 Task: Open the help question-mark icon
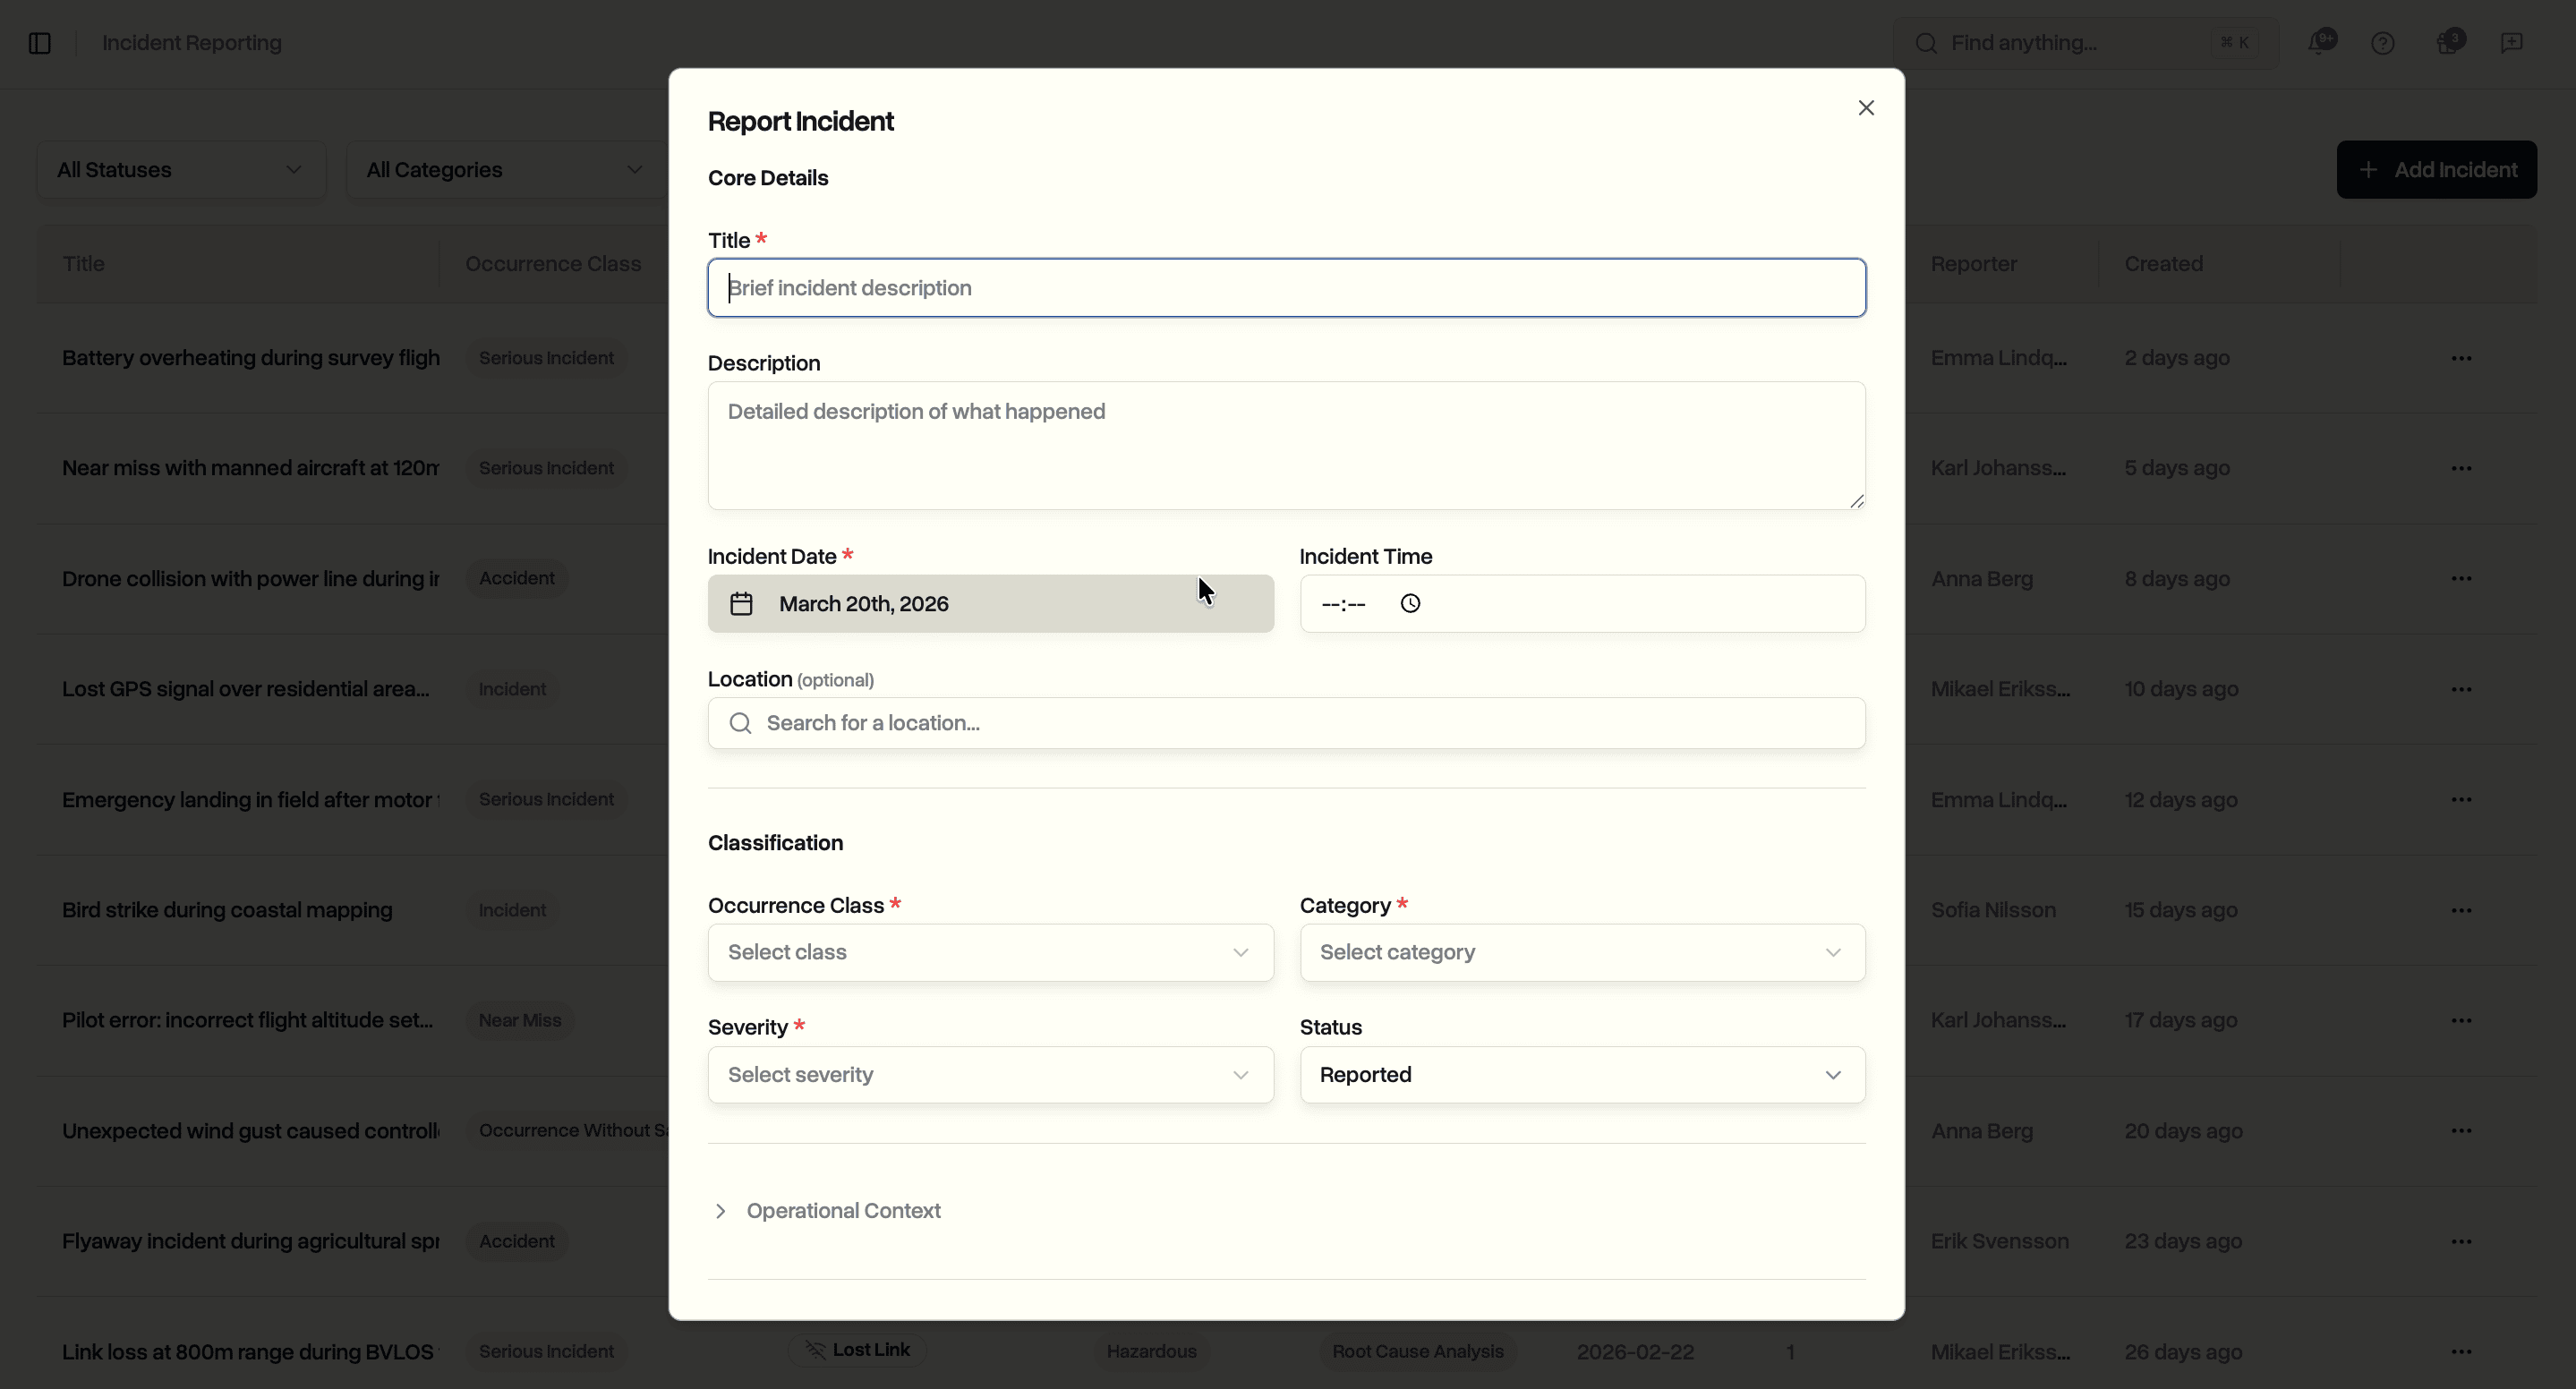(2383, 42)
